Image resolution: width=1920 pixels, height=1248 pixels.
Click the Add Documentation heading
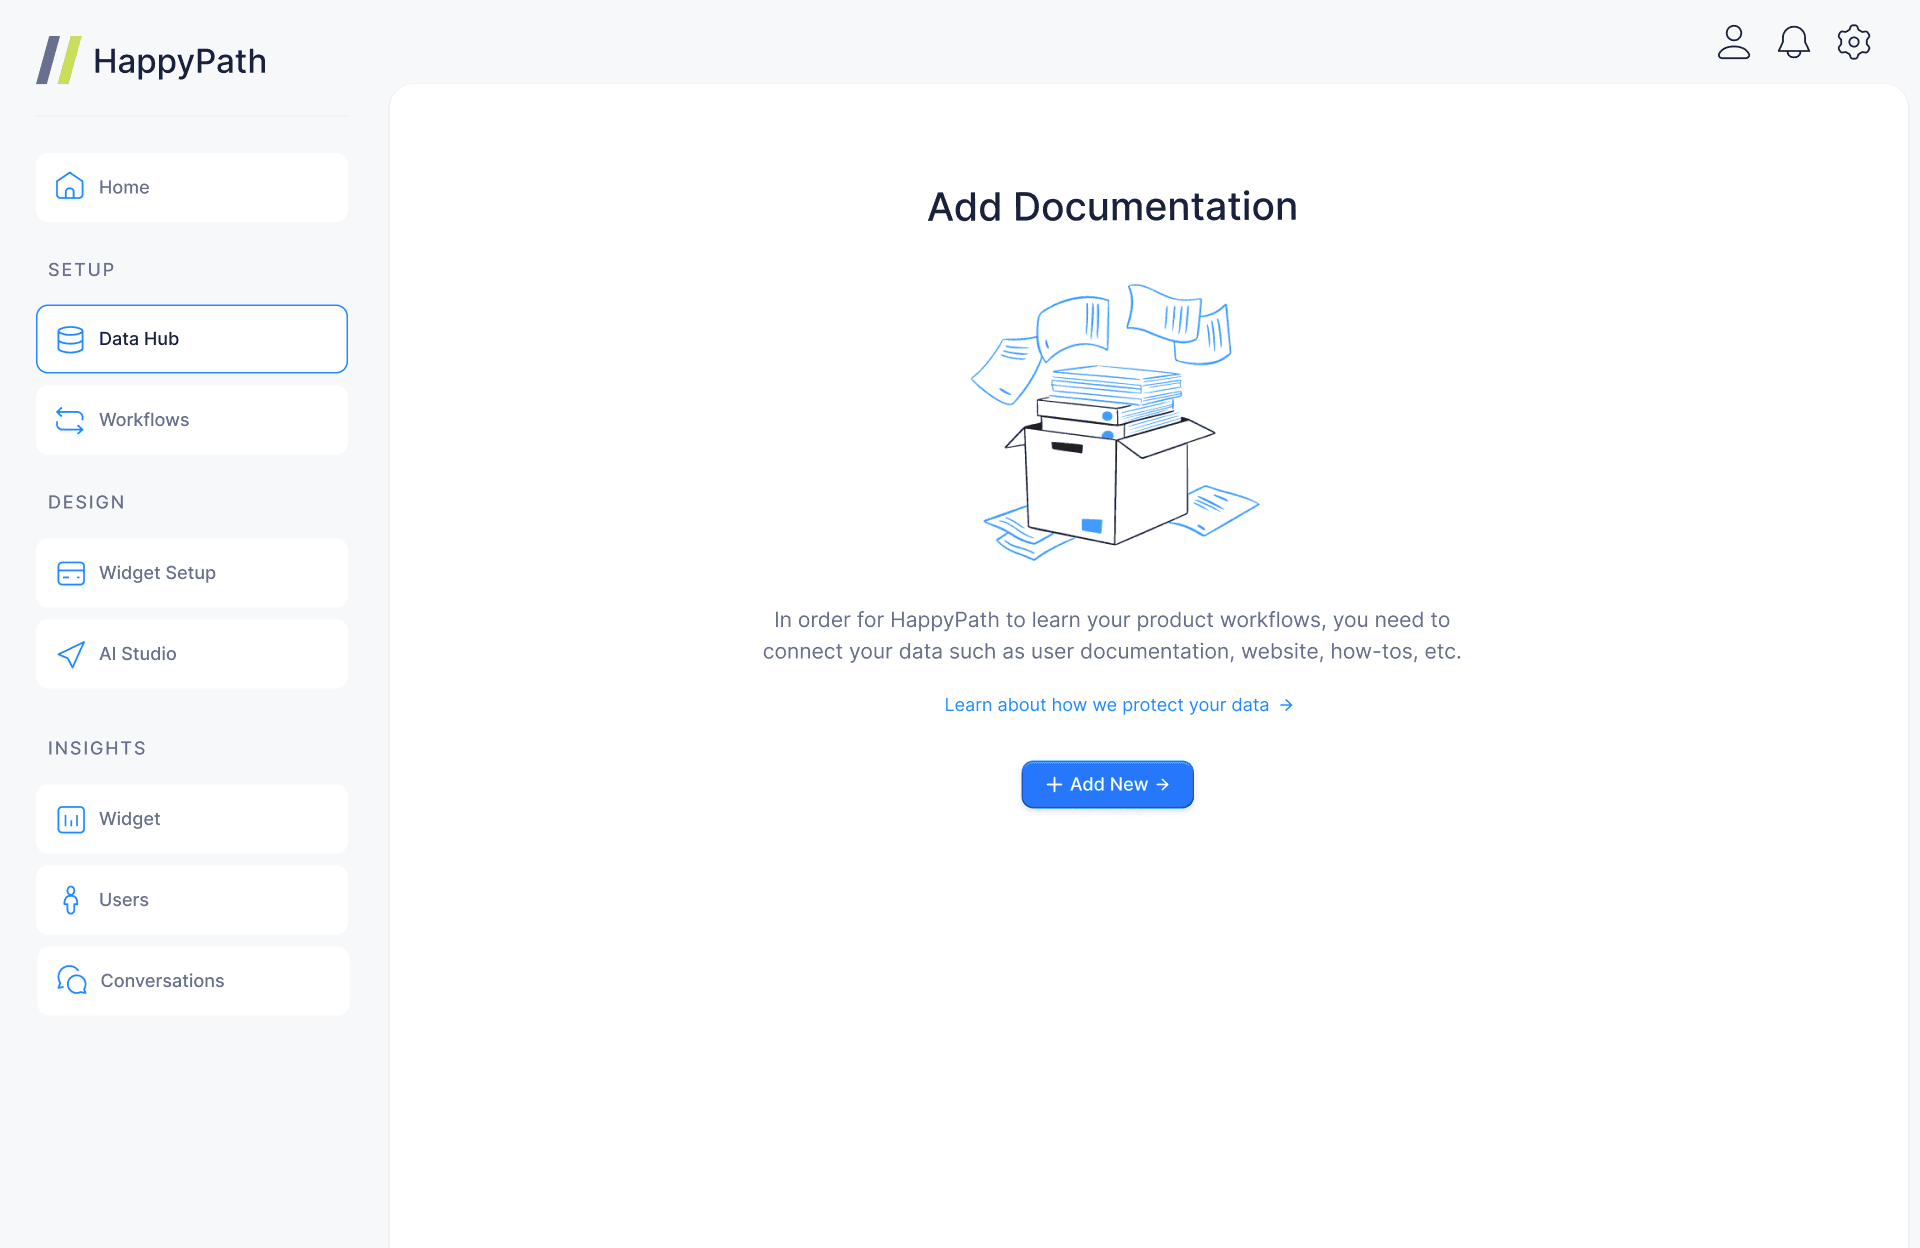point(1112,207)
